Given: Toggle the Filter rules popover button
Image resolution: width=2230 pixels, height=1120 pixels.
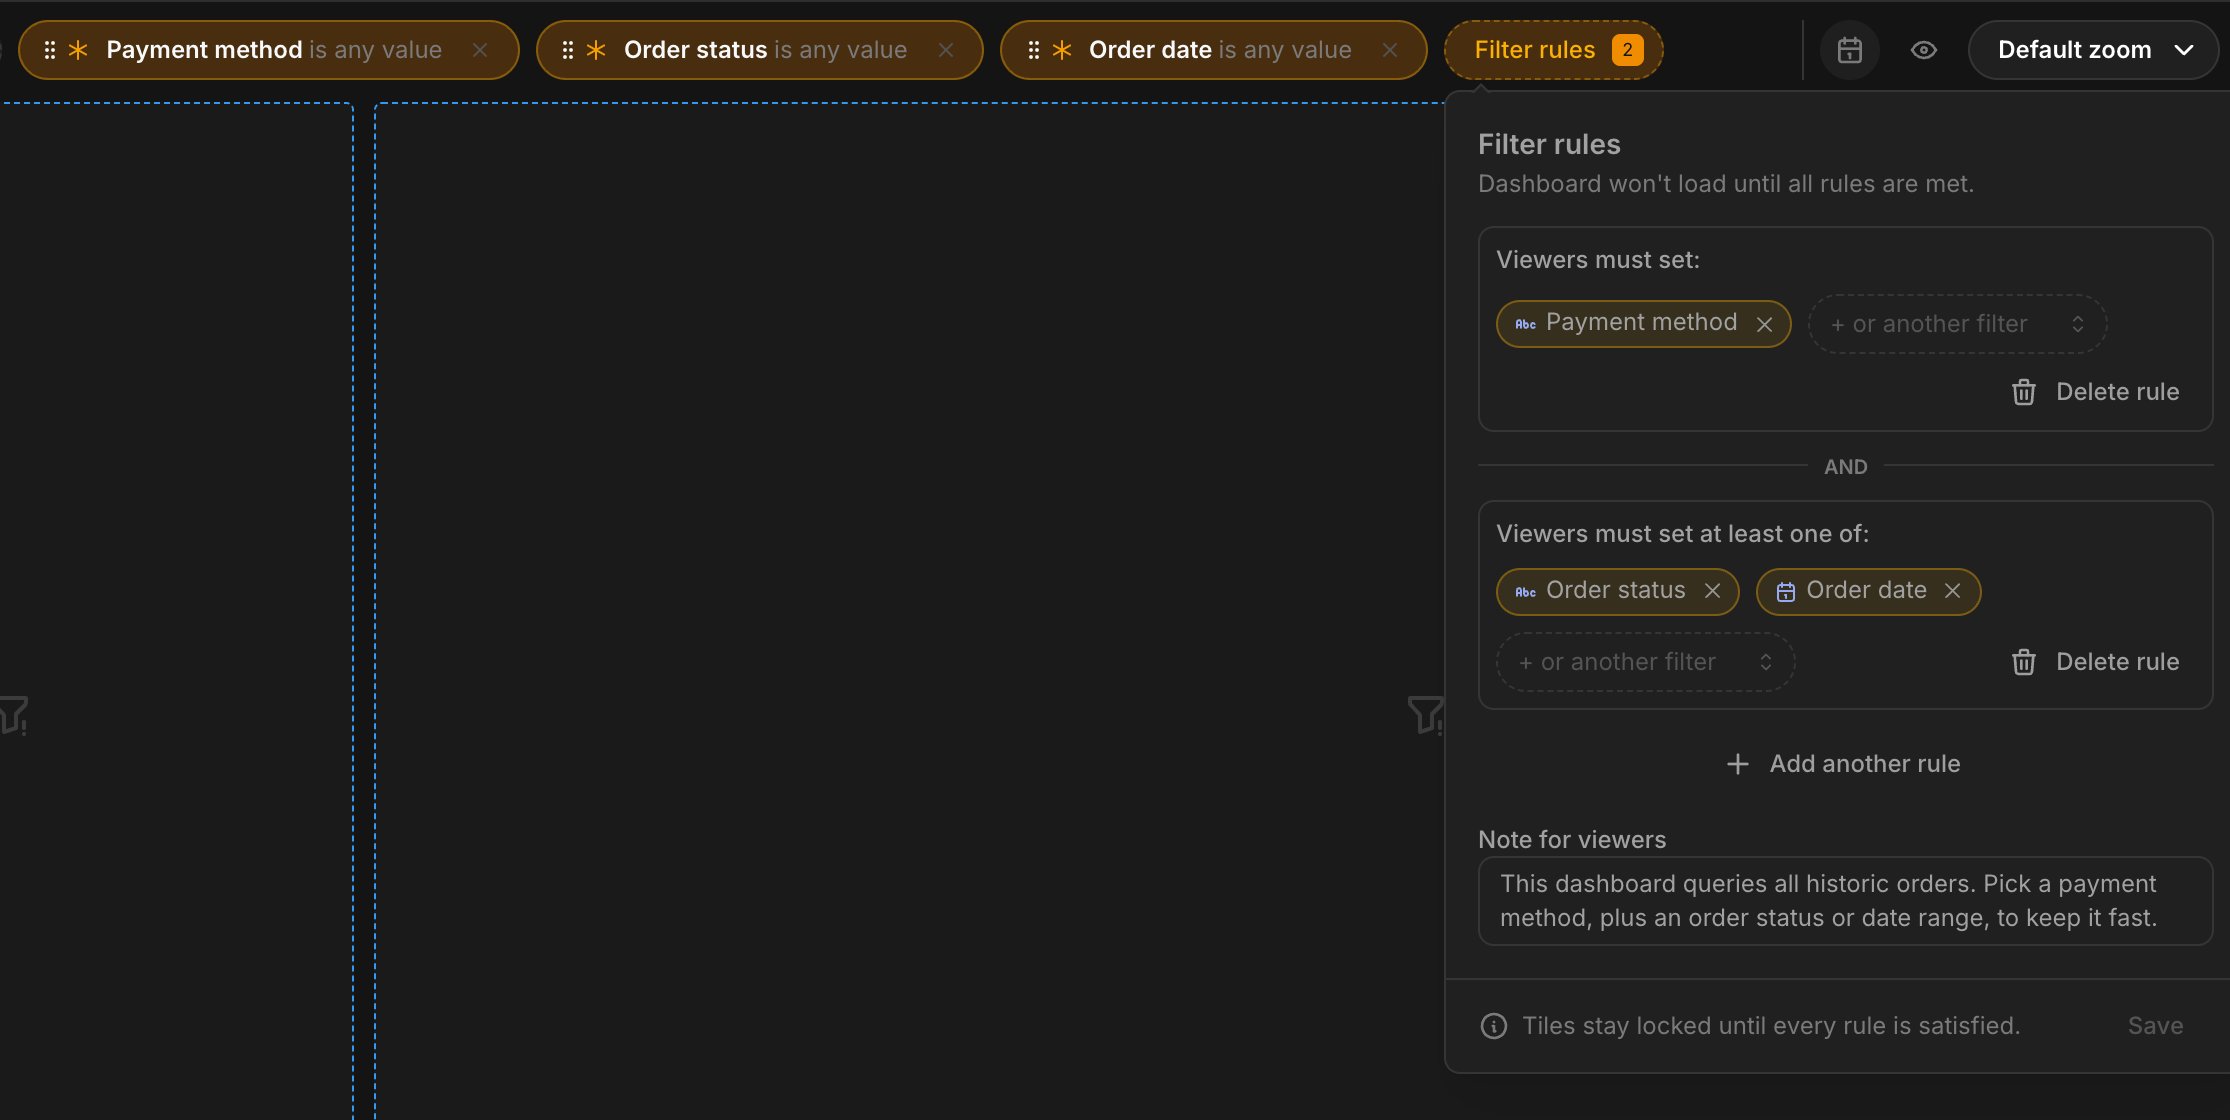Looking at the screenshot, I should point(1553,50).
